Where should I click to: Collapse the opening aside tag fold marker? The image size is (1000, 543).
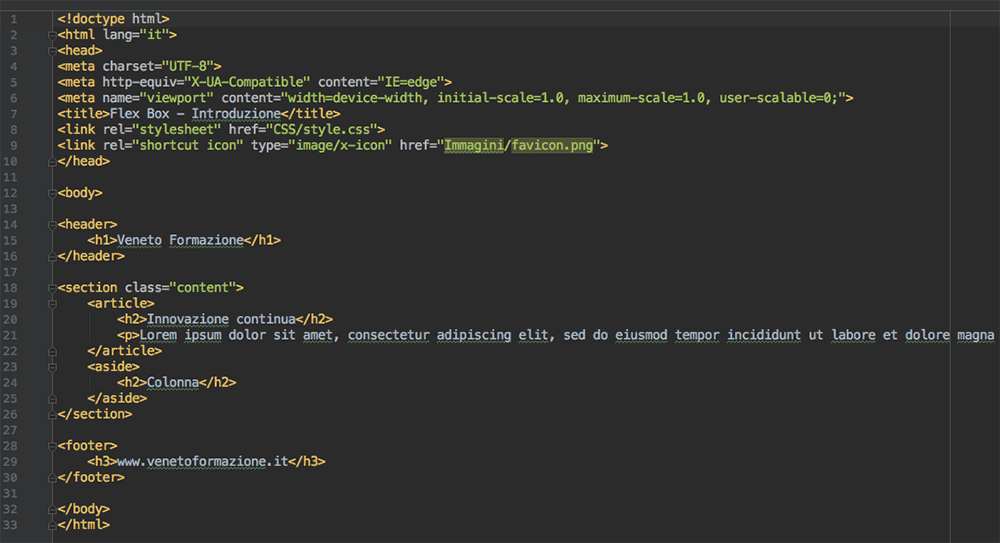click(52, 368)
